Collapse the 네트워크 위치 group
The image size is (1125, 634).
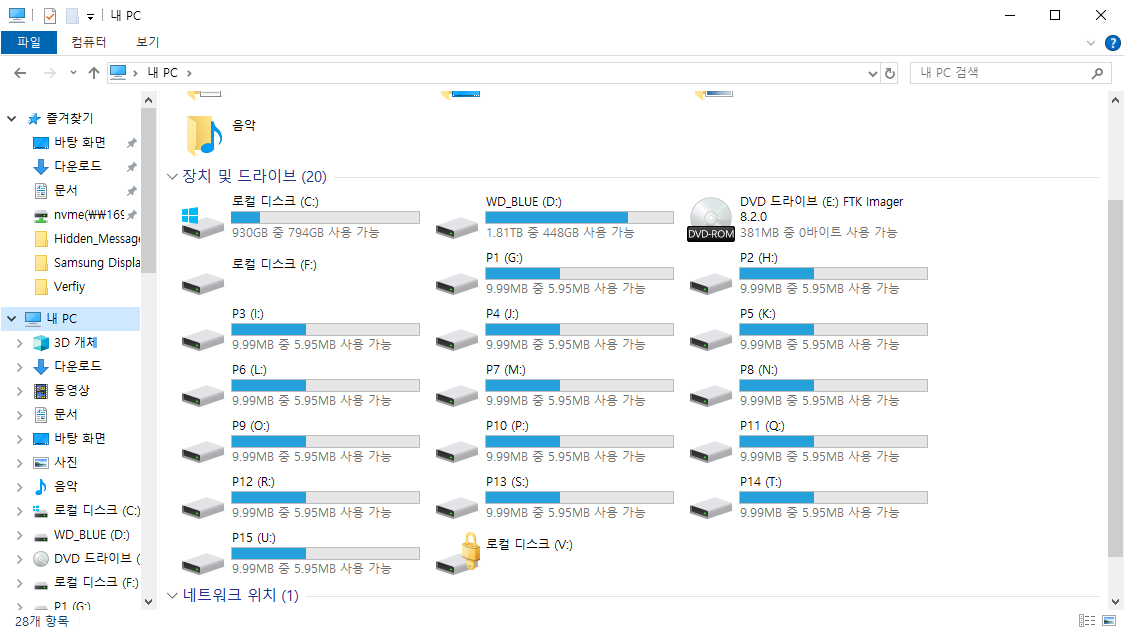click(x=172, y=597)
